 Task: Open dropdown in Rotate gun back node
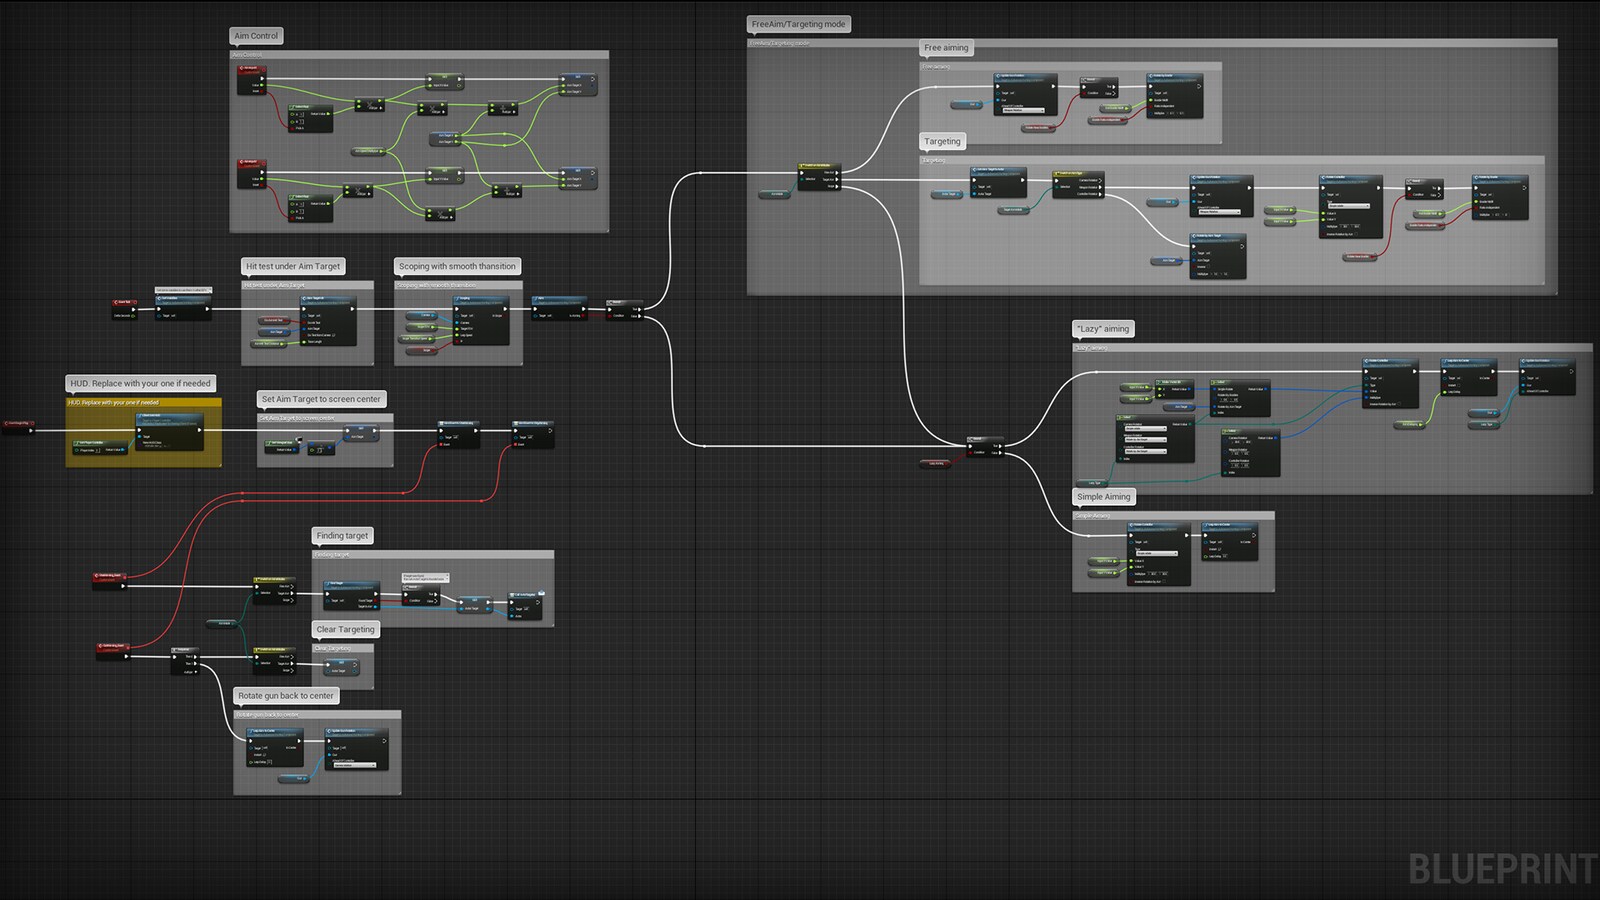pyautogui.click(x=354, y=765)
